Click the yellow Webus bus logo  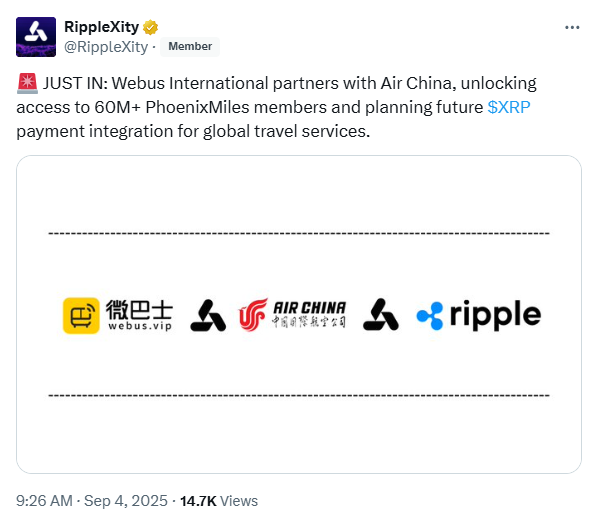(81, 316)
